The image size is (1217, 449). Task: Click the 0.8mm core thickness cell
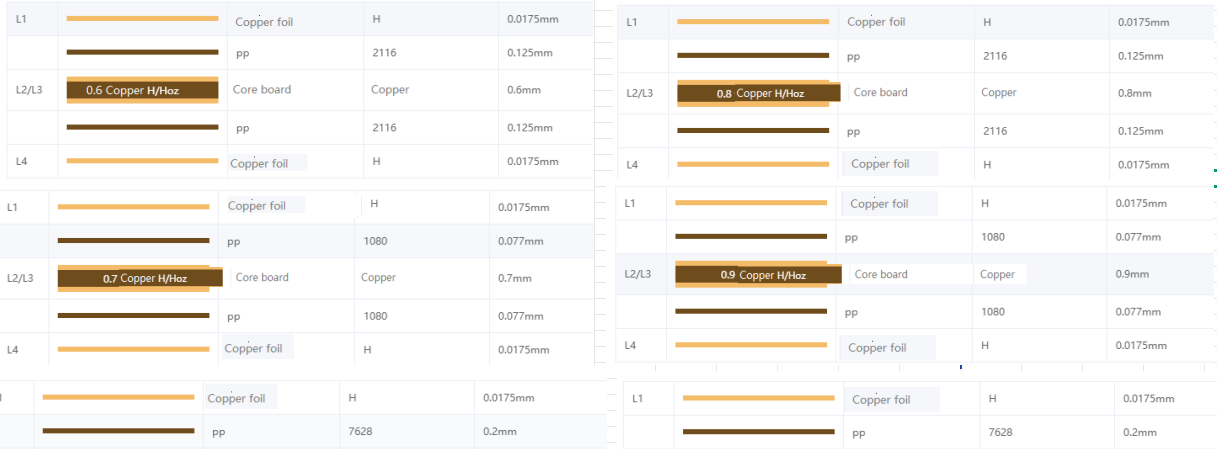tap(1135, 93)
